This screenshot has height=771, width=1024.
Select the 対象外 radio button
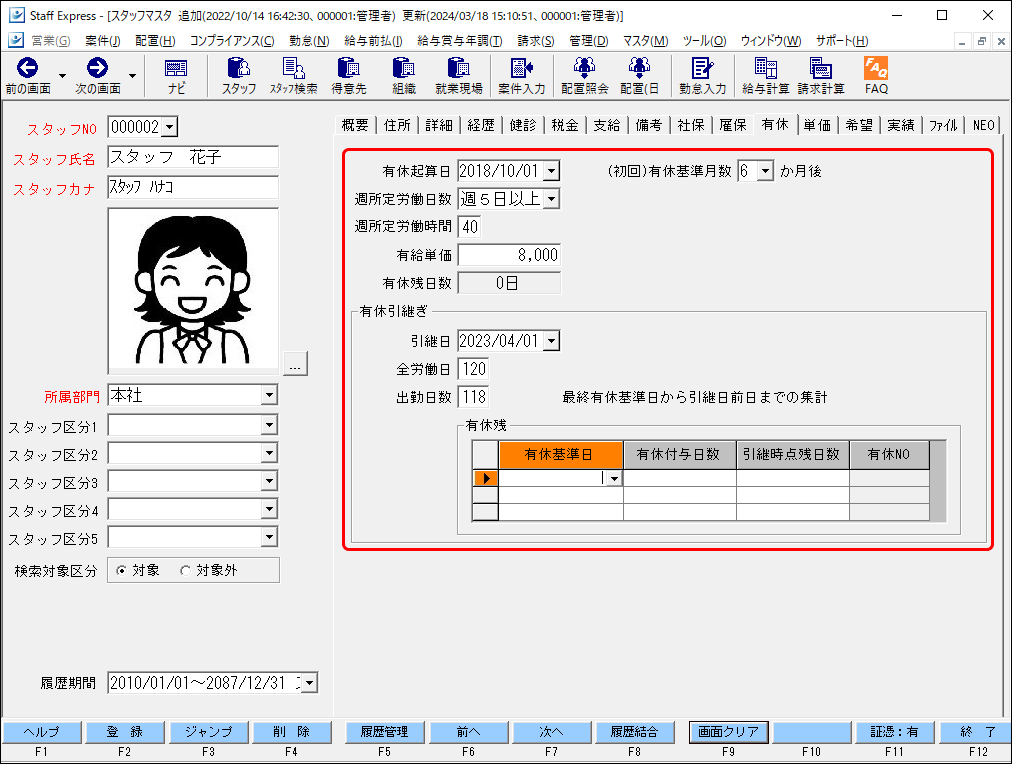[x=185, y=571]
